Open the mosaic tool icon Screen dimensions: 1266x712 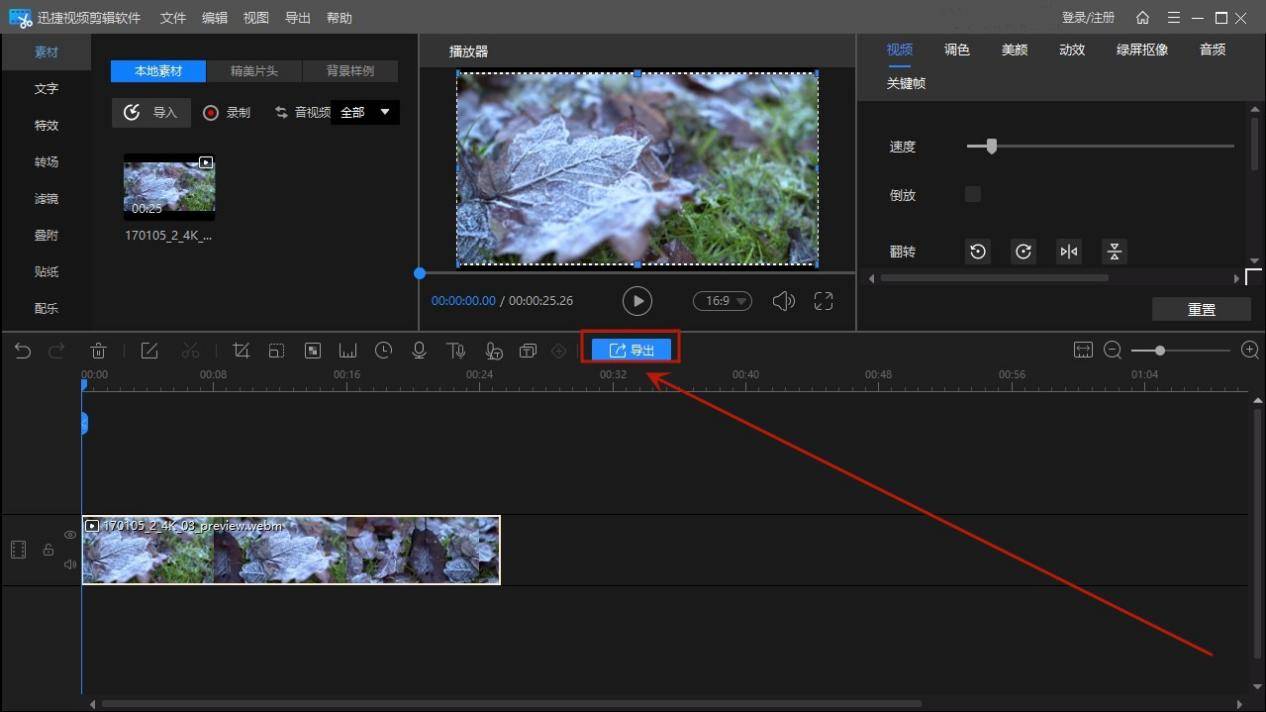click(312, 350)
